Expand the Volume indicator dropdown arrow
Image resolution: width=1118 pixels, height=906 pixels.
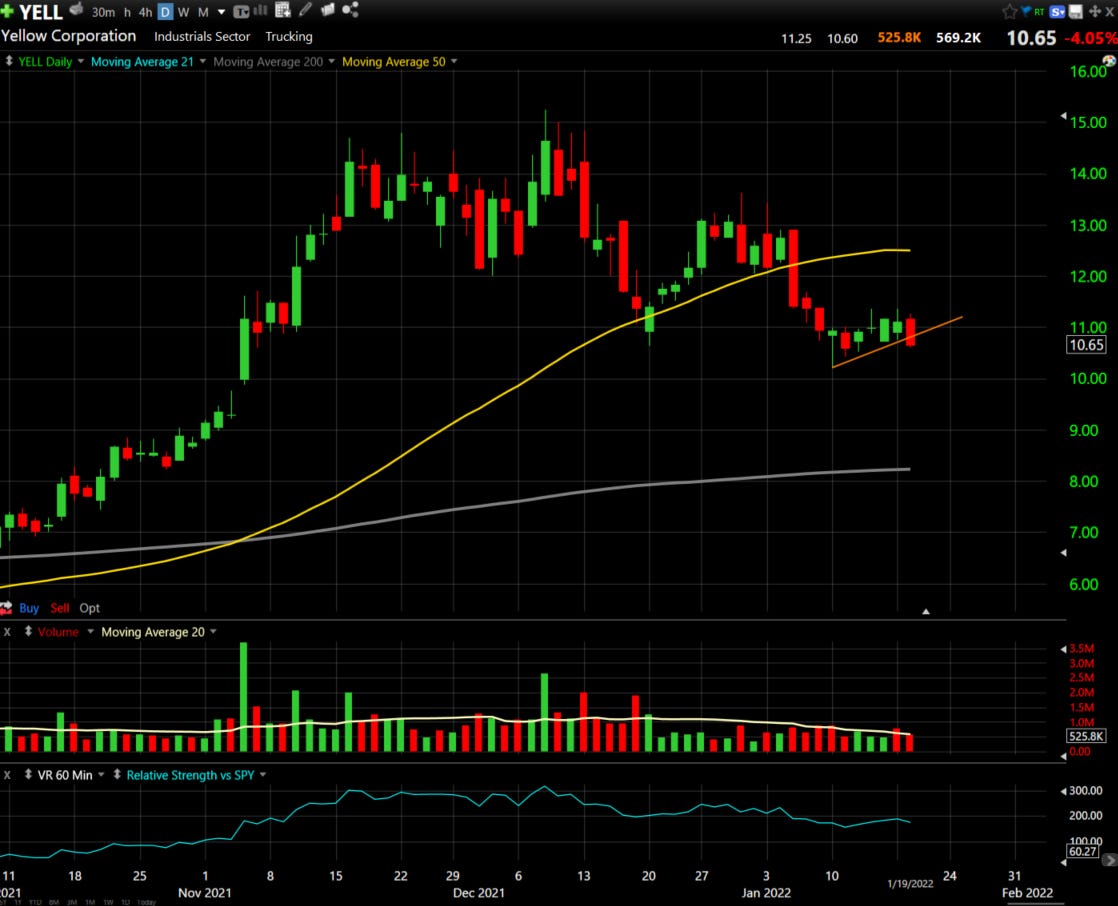click(x=91, y=632)
